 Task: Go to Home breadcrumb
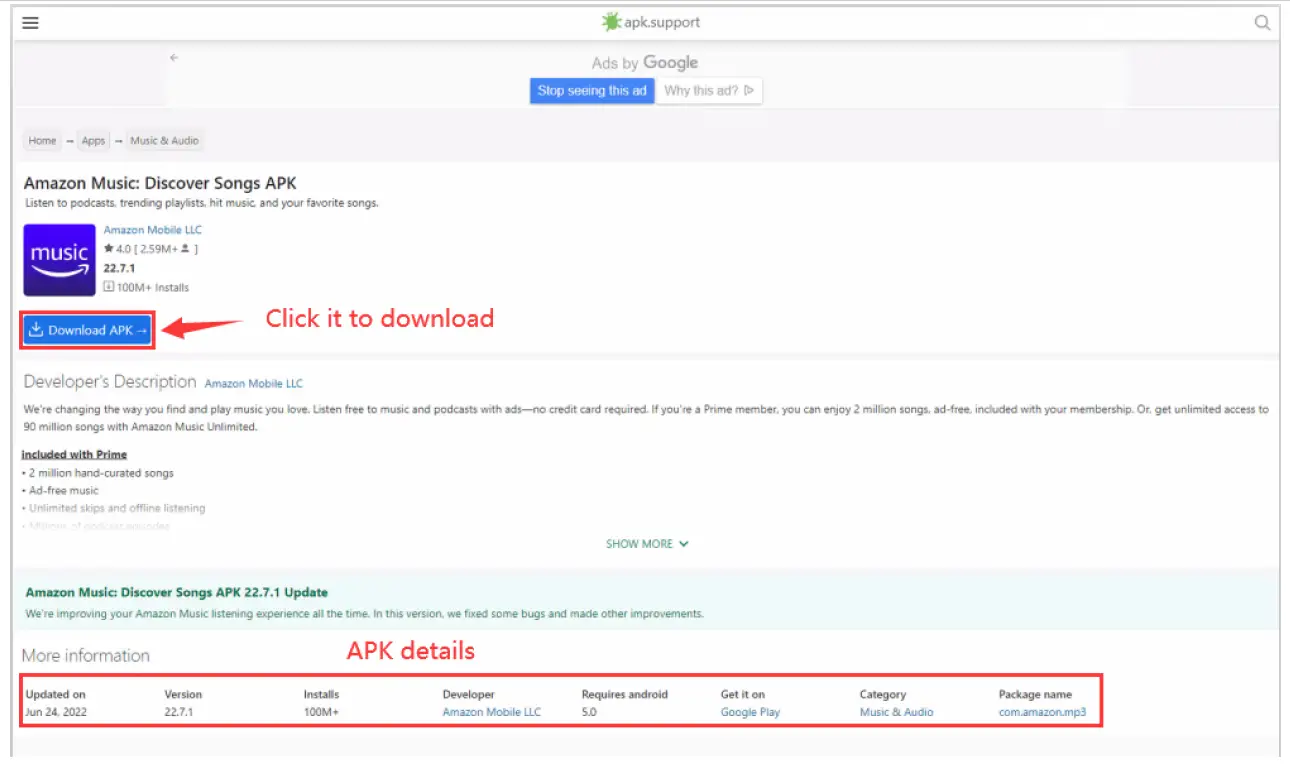point(42,141)
